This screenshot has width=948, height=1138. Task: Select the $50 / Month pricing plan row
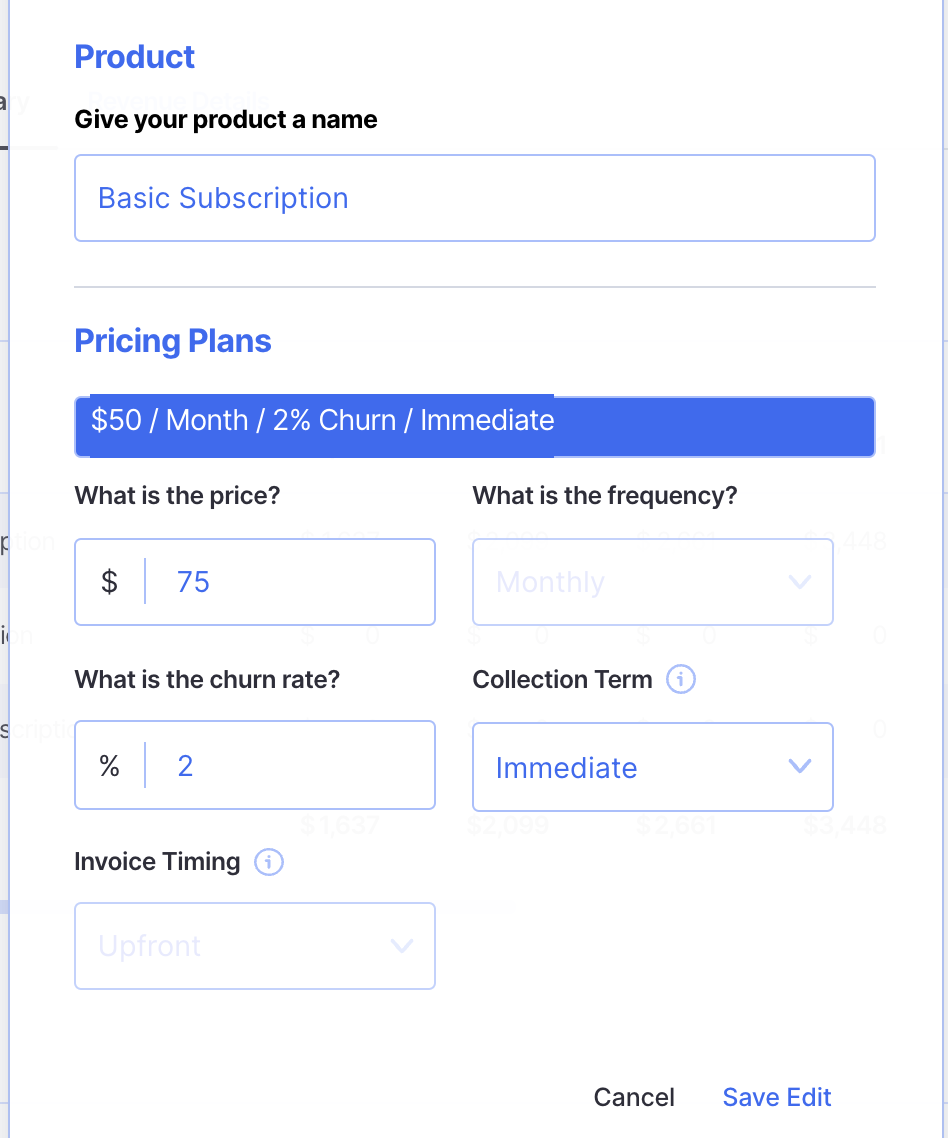pyautogui.click(x=474, y=426)
